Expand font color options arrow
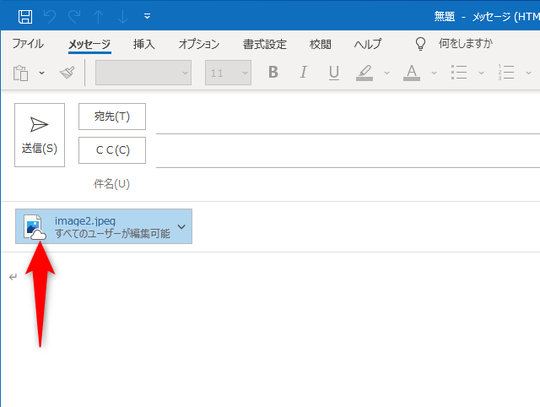 pyautogui.click(x=434, y=73)
